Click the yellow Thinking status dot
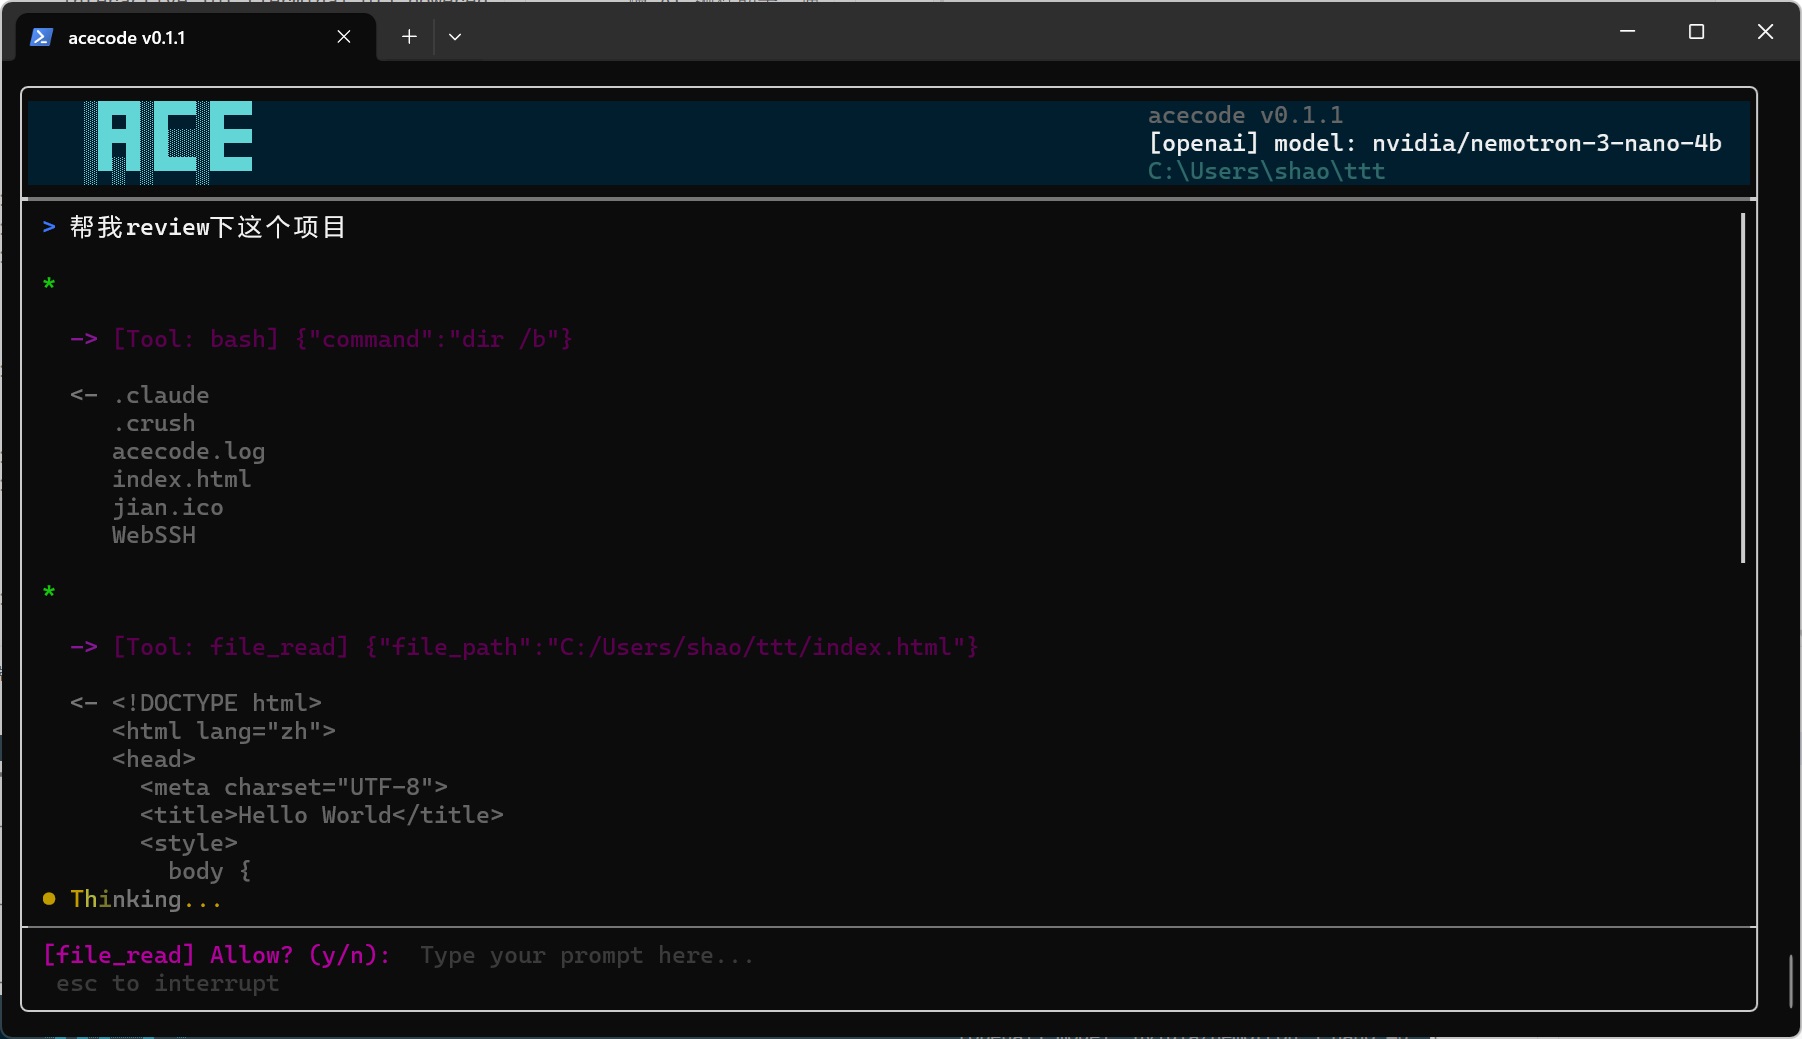Screen dimensions: 1802x1039 (48, 899)
